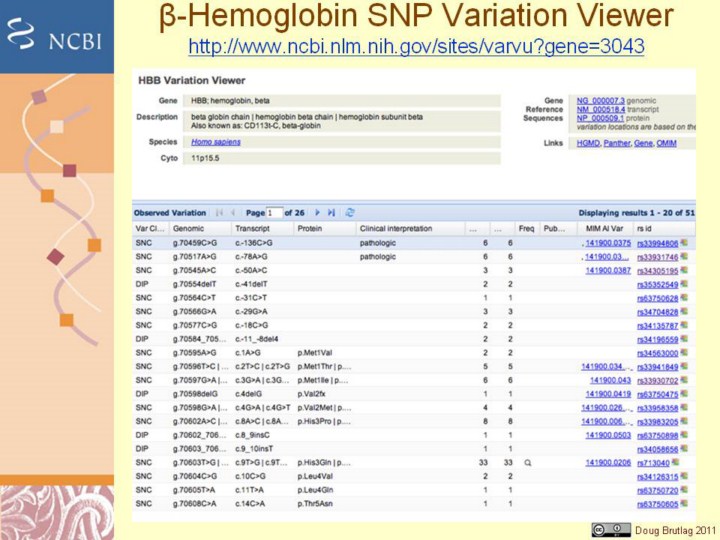Click the page number input field

point(275,213)
